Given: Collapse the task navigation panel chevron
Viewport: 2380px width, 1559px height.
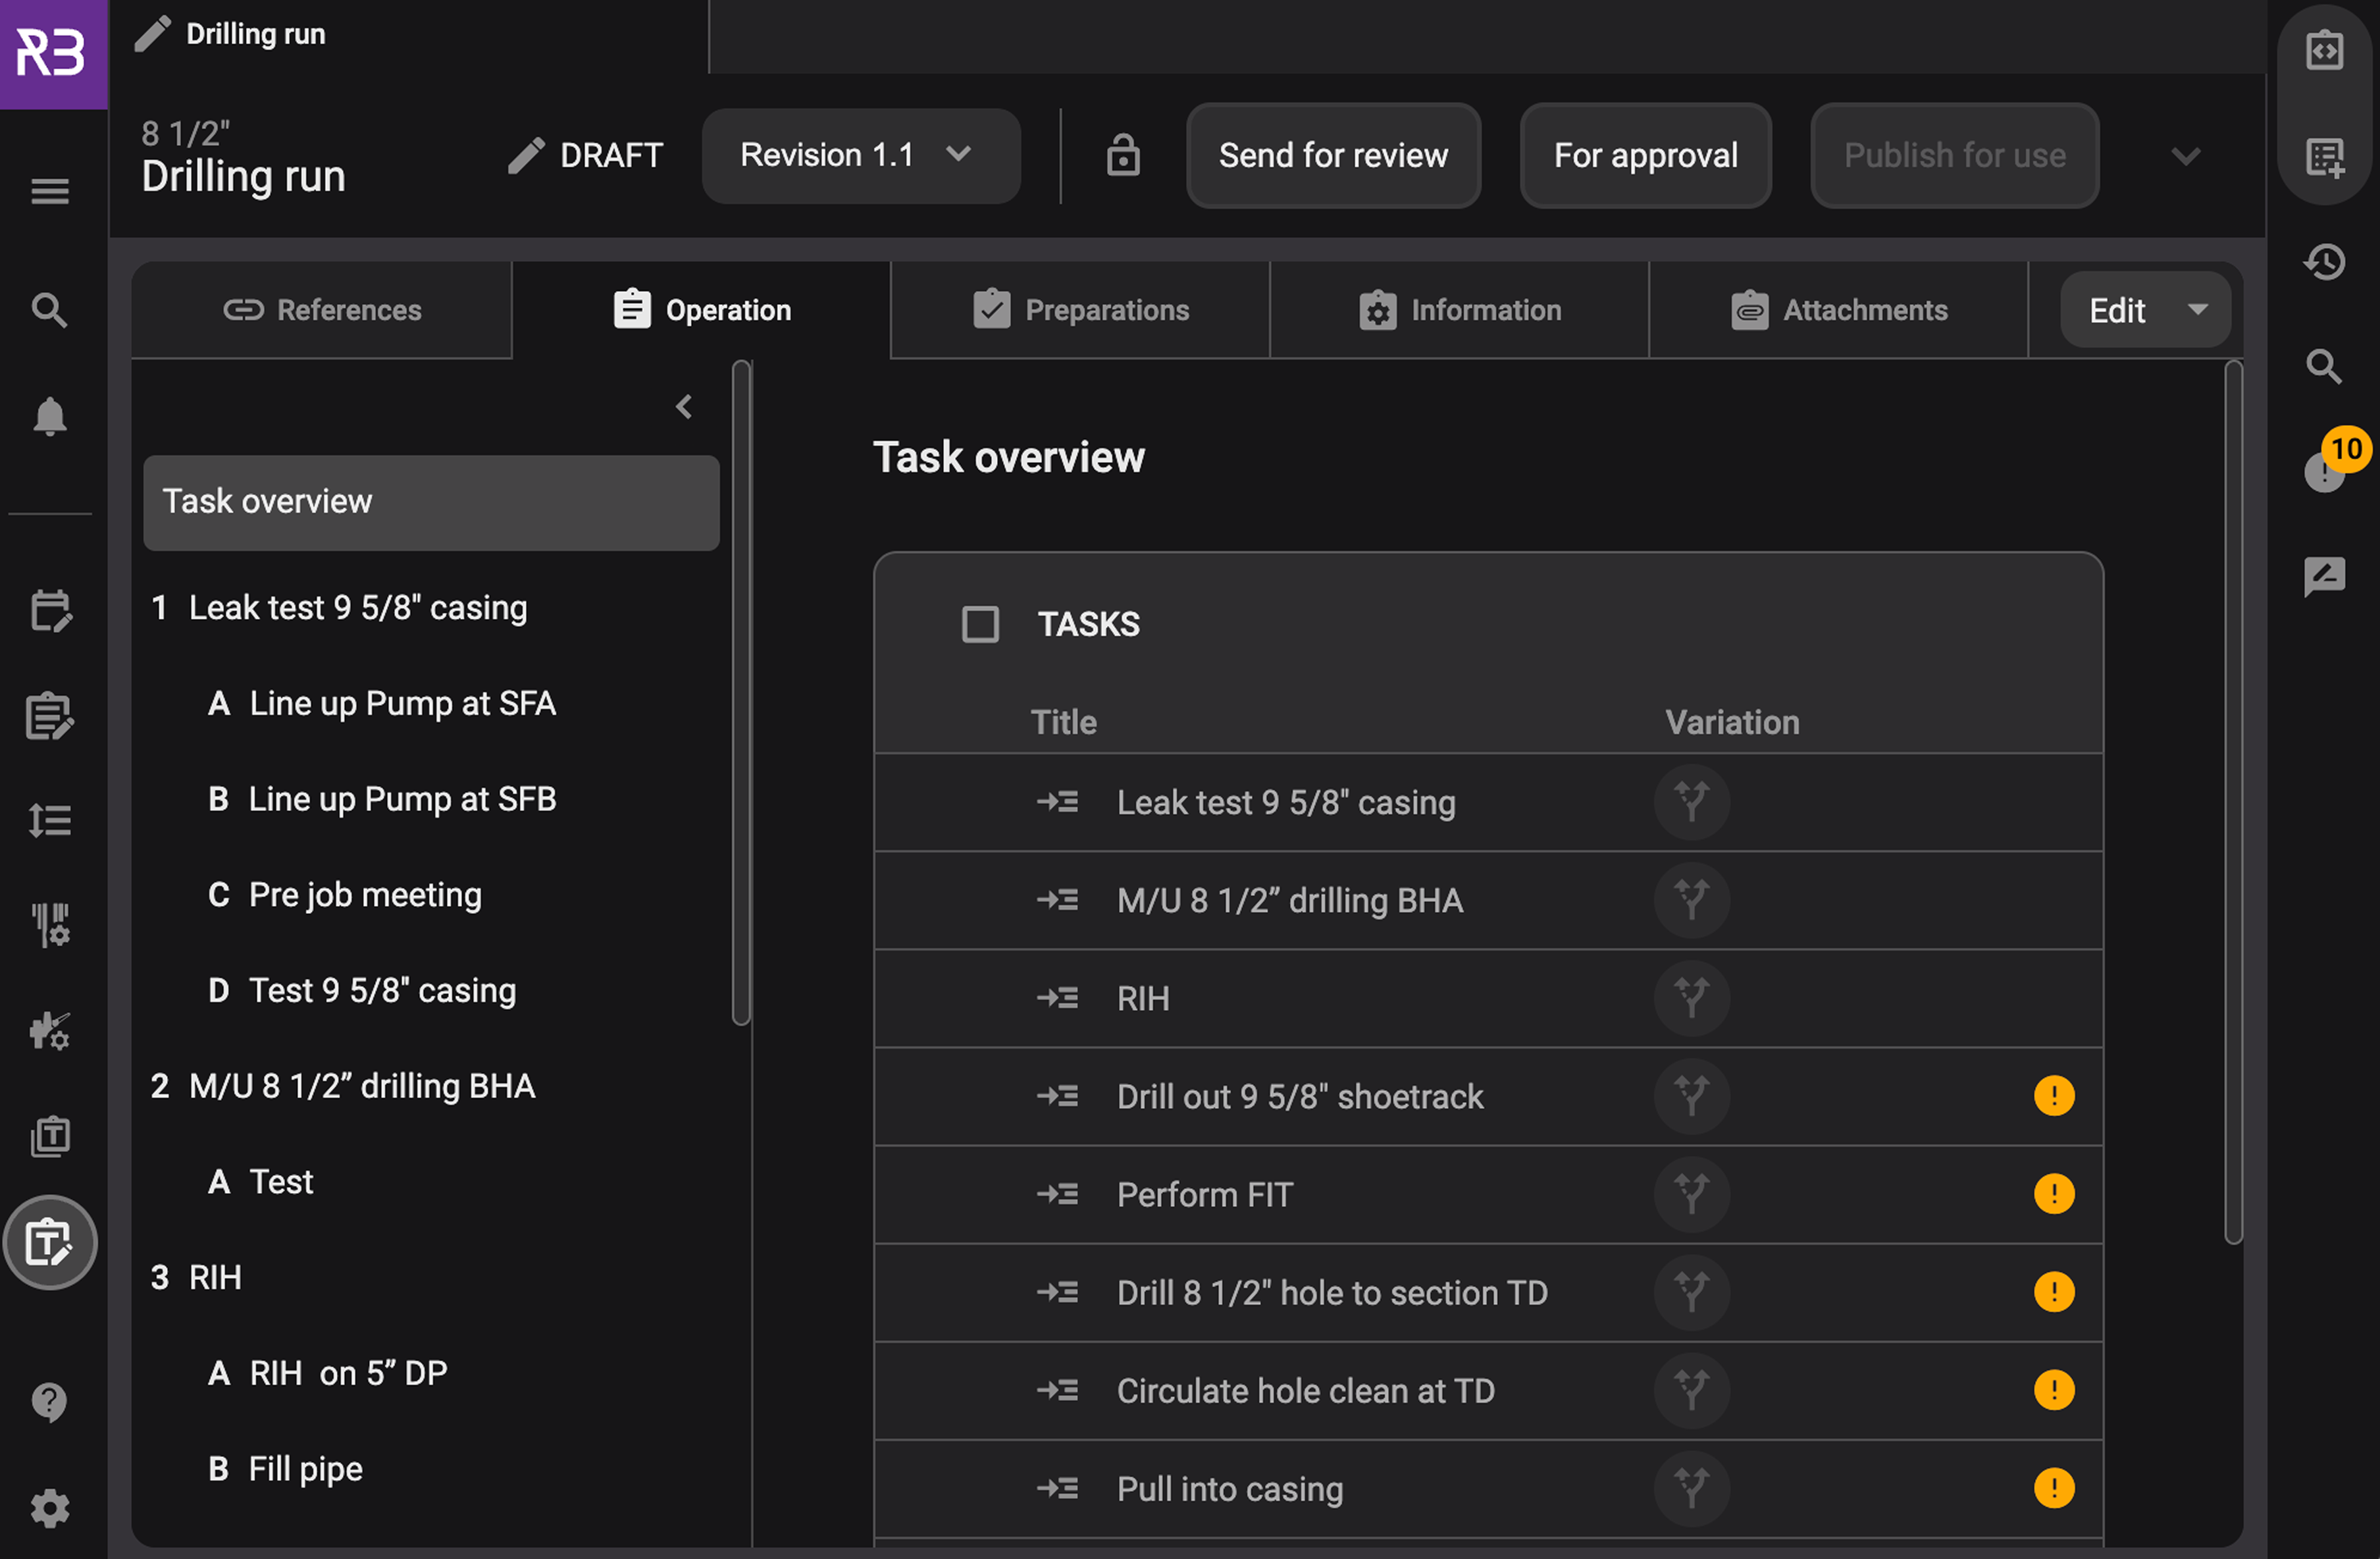Looking at the screenshot, I should pyautogui.click(x=684, y=407).
